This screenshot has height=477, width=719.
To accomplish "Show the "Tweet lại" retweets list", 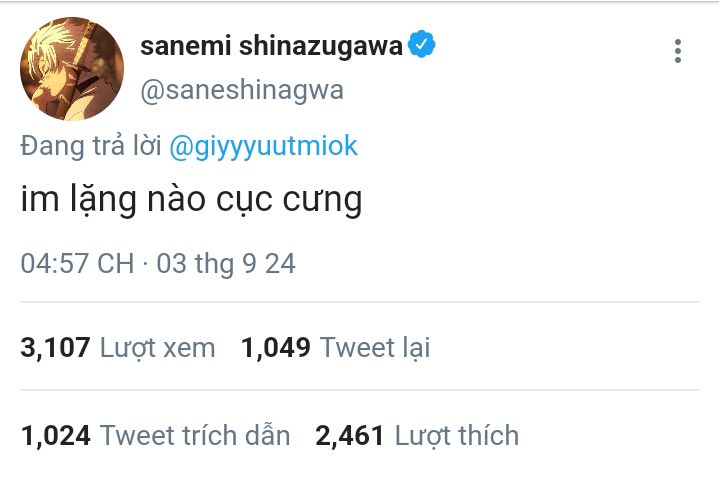I will pos(375,347).
